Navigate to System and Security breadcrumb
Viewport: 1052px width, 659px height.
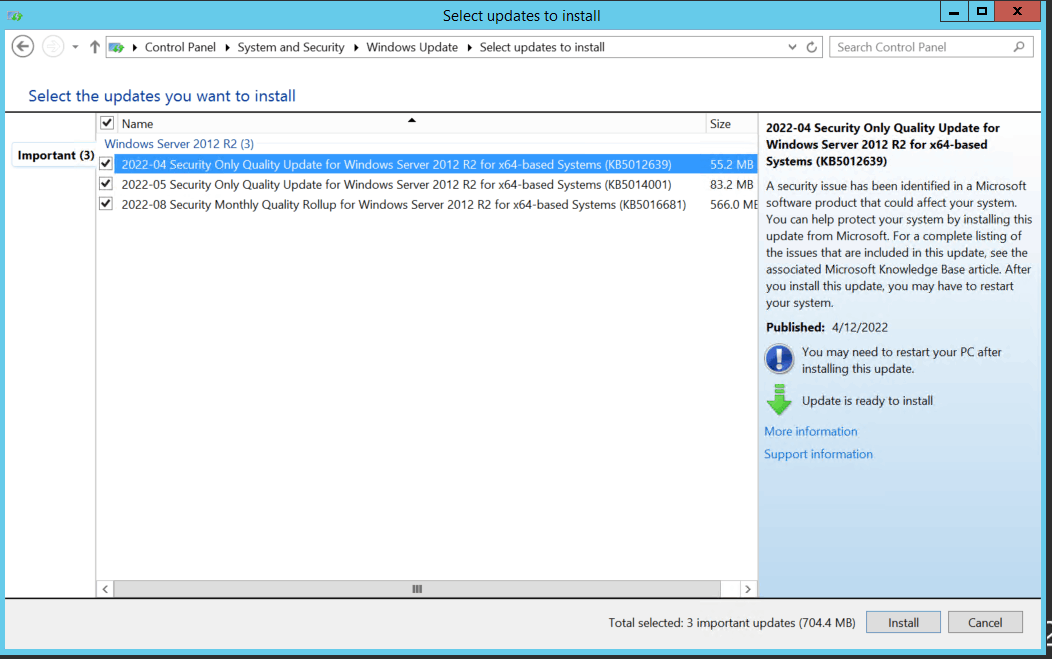click(291, 47)
